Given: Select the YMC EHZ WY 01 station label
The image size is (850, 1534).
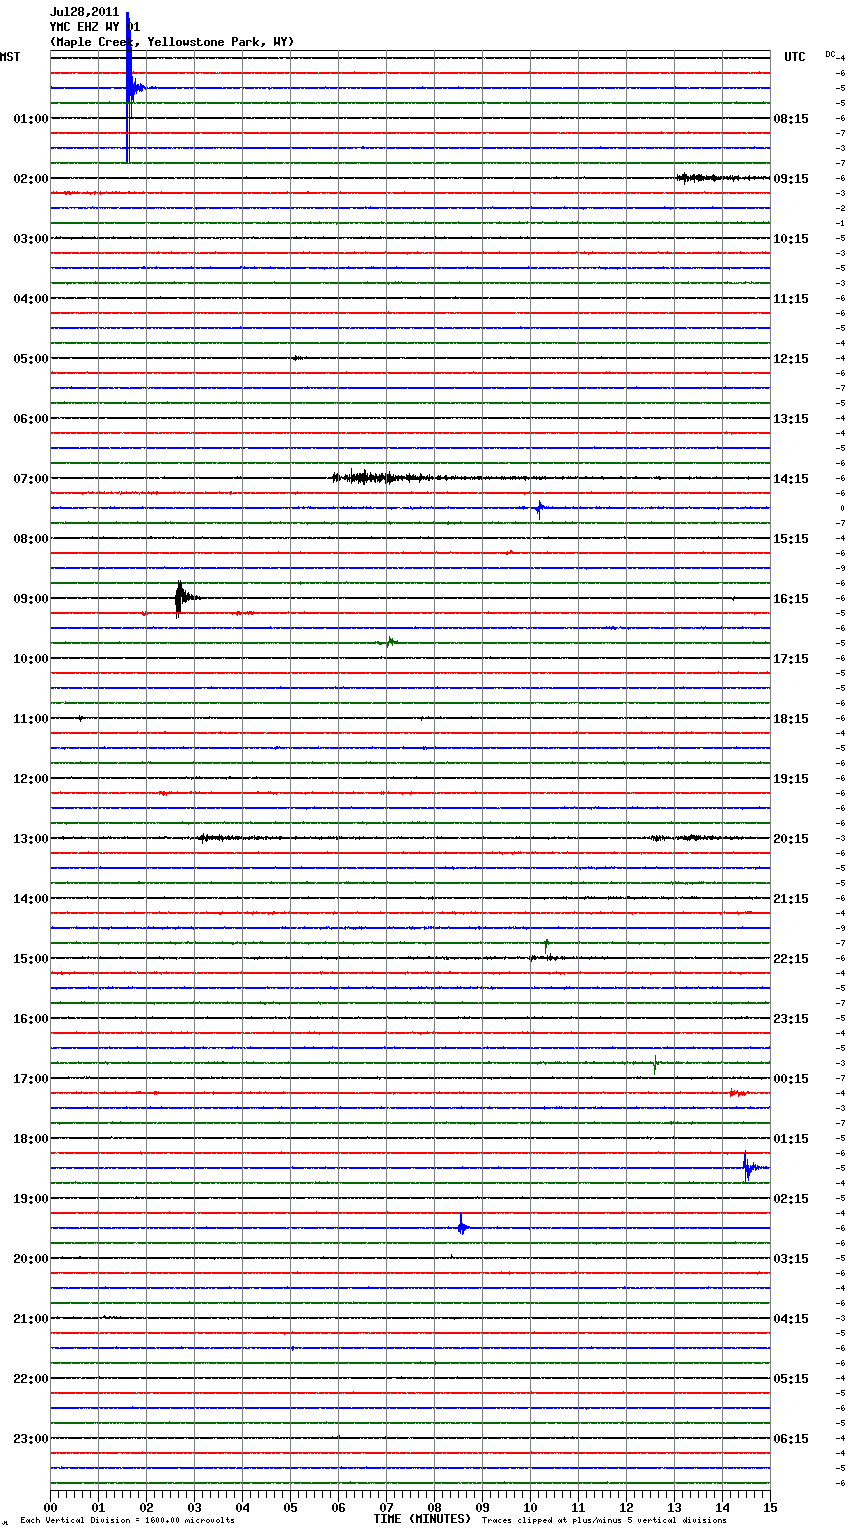Looking at the screenshot, I should tap(95, 27).
